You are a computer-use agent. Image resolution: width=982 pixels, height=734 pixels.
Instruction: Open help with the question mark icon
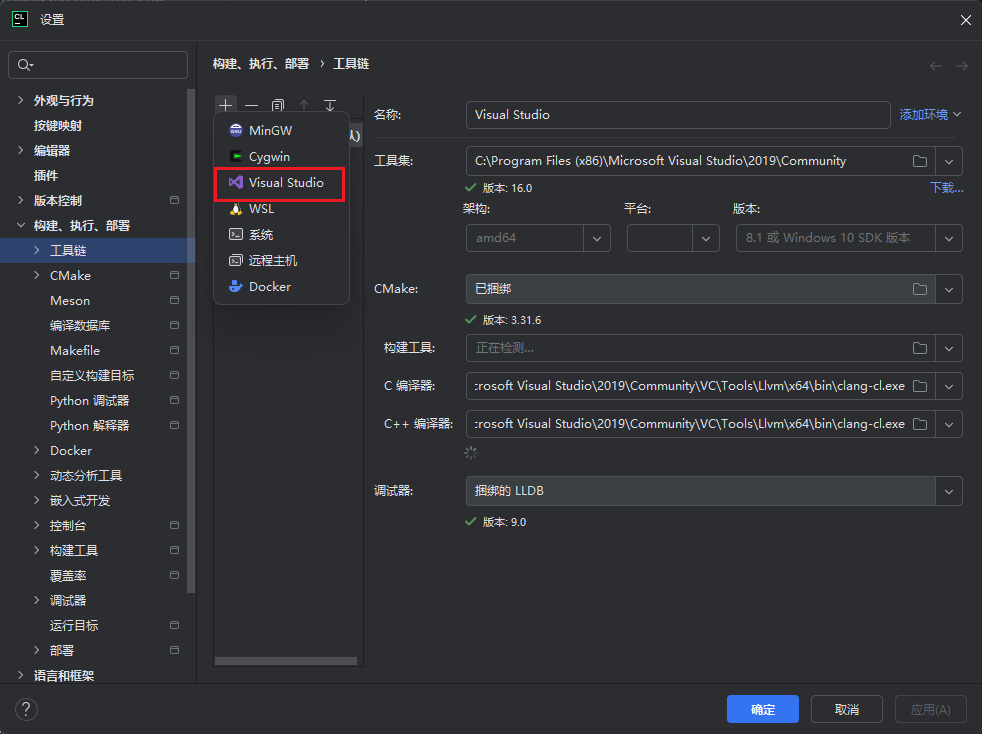point(26,709)
